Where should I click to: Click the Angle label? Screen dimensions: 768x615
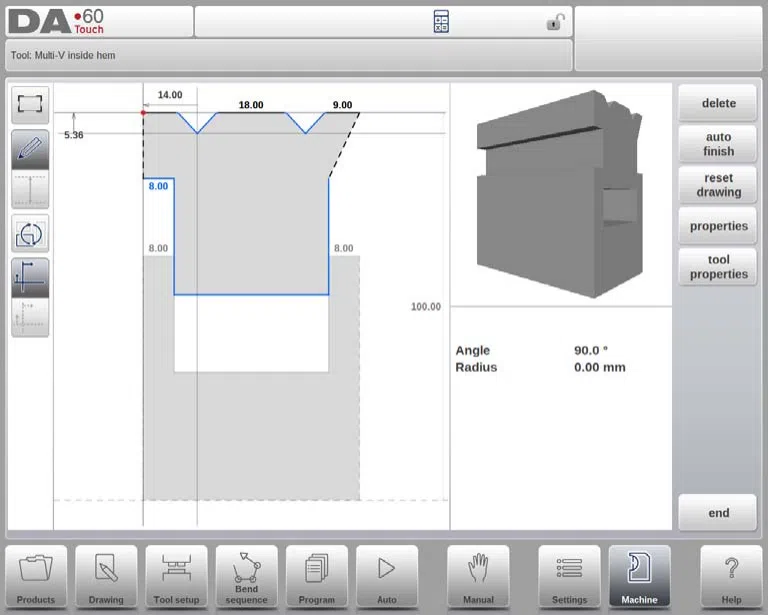pyautogui.click(x=473, y=351)
